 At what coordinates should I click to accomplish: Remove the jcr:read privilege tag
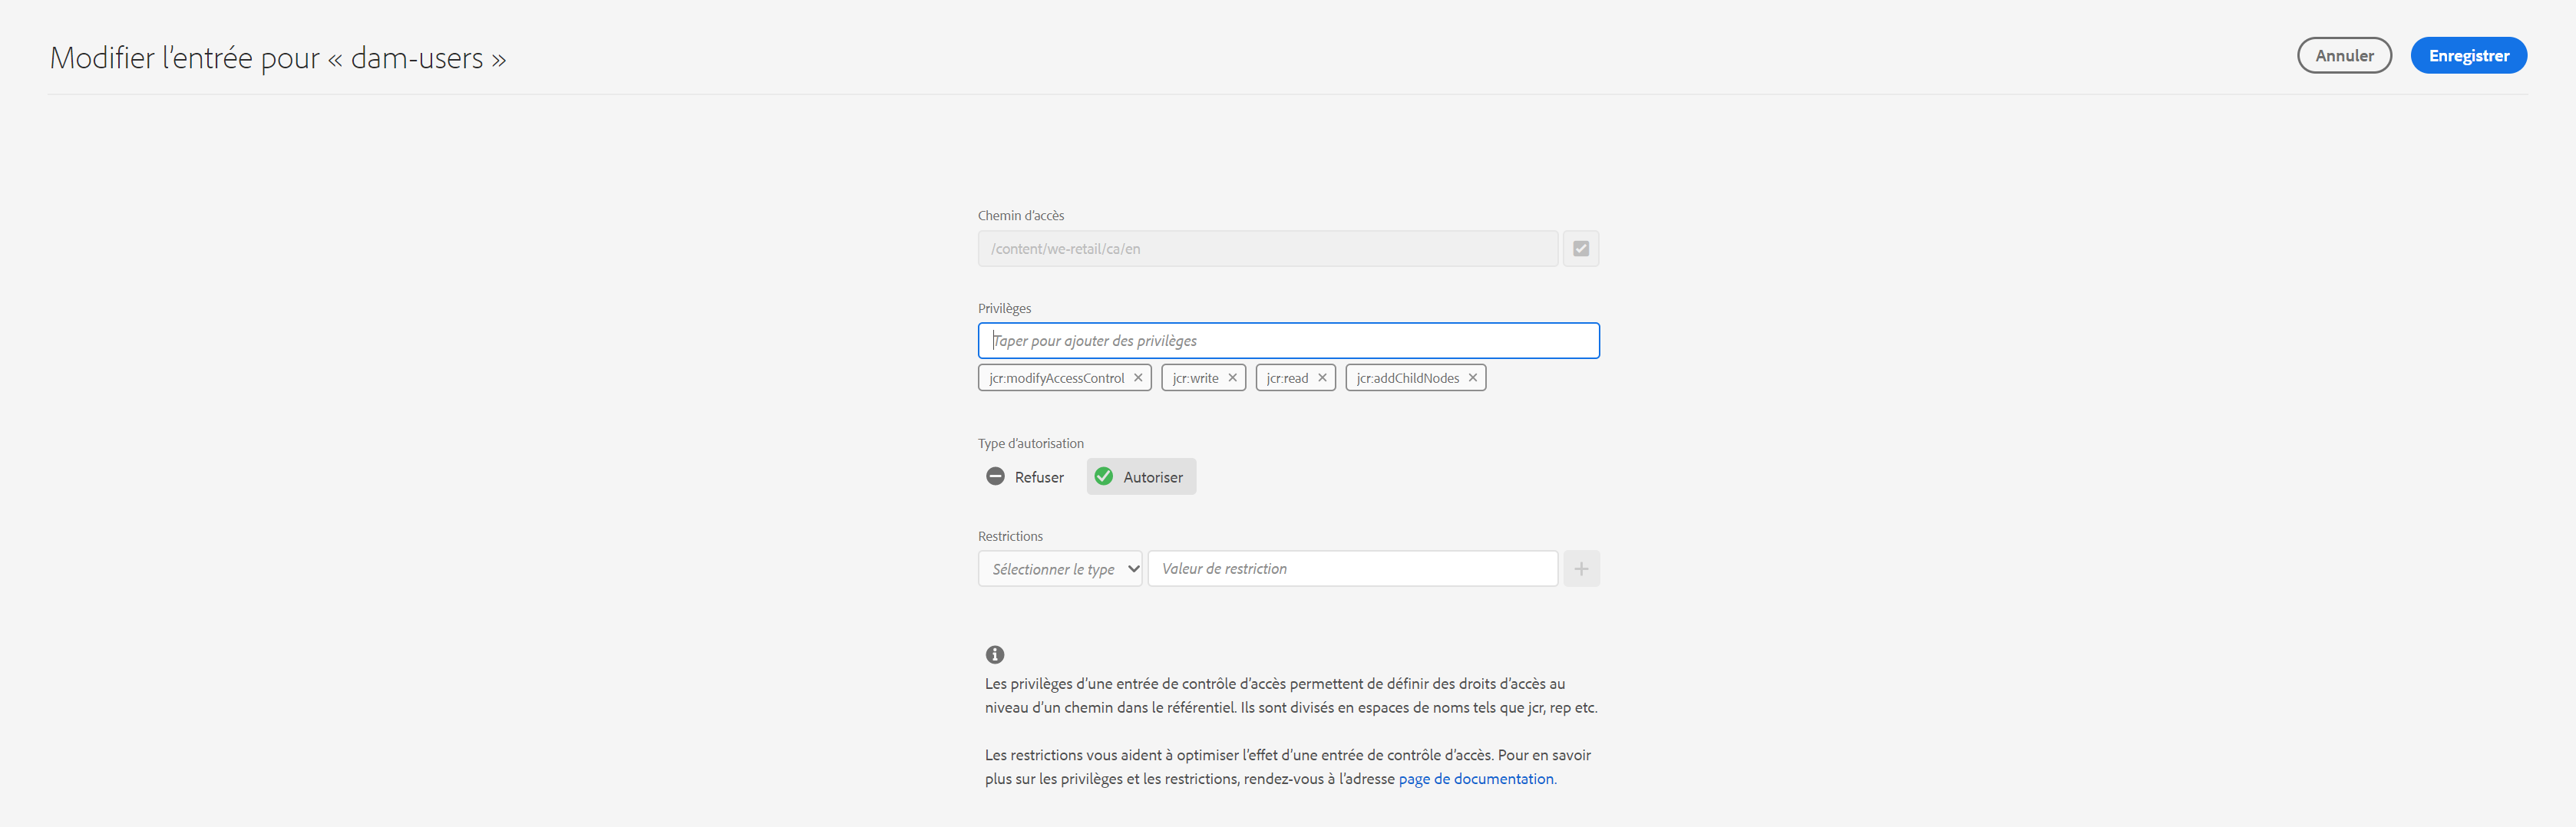(x=1322, y=378)
